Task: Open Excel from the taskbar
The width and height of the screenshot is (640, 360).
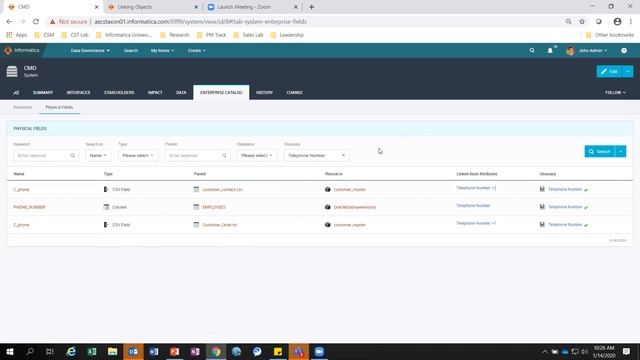Action: (92, 351)
